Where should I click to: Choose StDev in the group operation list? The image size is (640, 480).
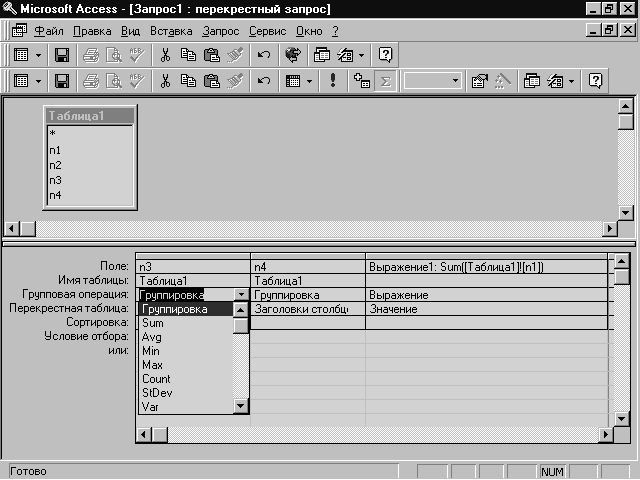click(x=186, y=393)
